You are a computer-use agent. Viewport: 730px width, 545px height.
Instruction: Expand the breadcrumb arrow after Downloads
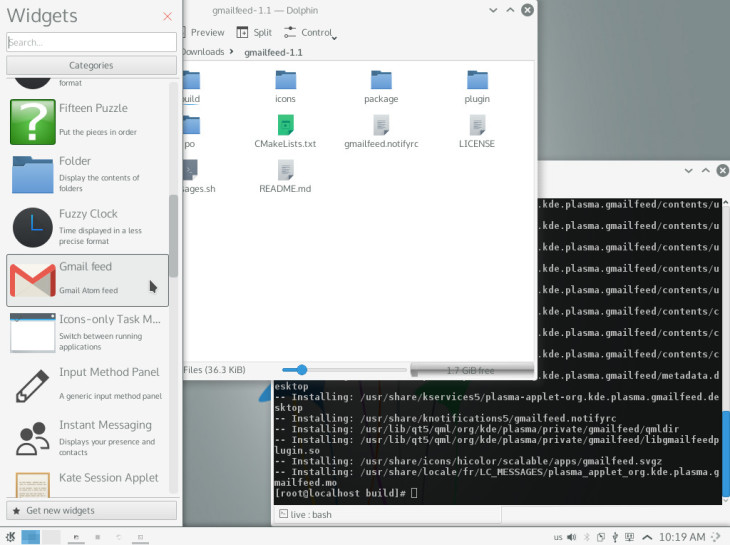[x=231, y=52]
